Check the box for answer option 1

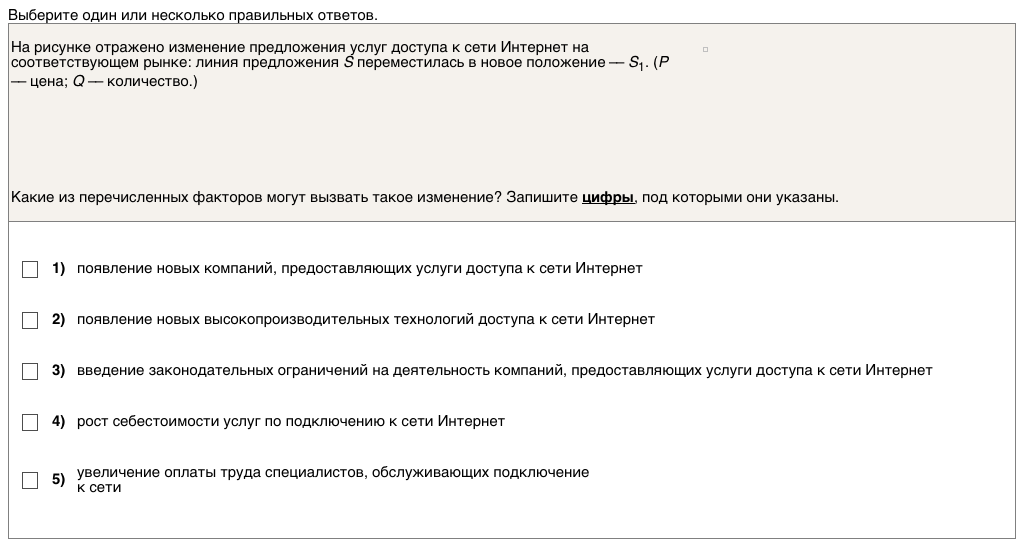pyautogui.click(x=30, y=269)
